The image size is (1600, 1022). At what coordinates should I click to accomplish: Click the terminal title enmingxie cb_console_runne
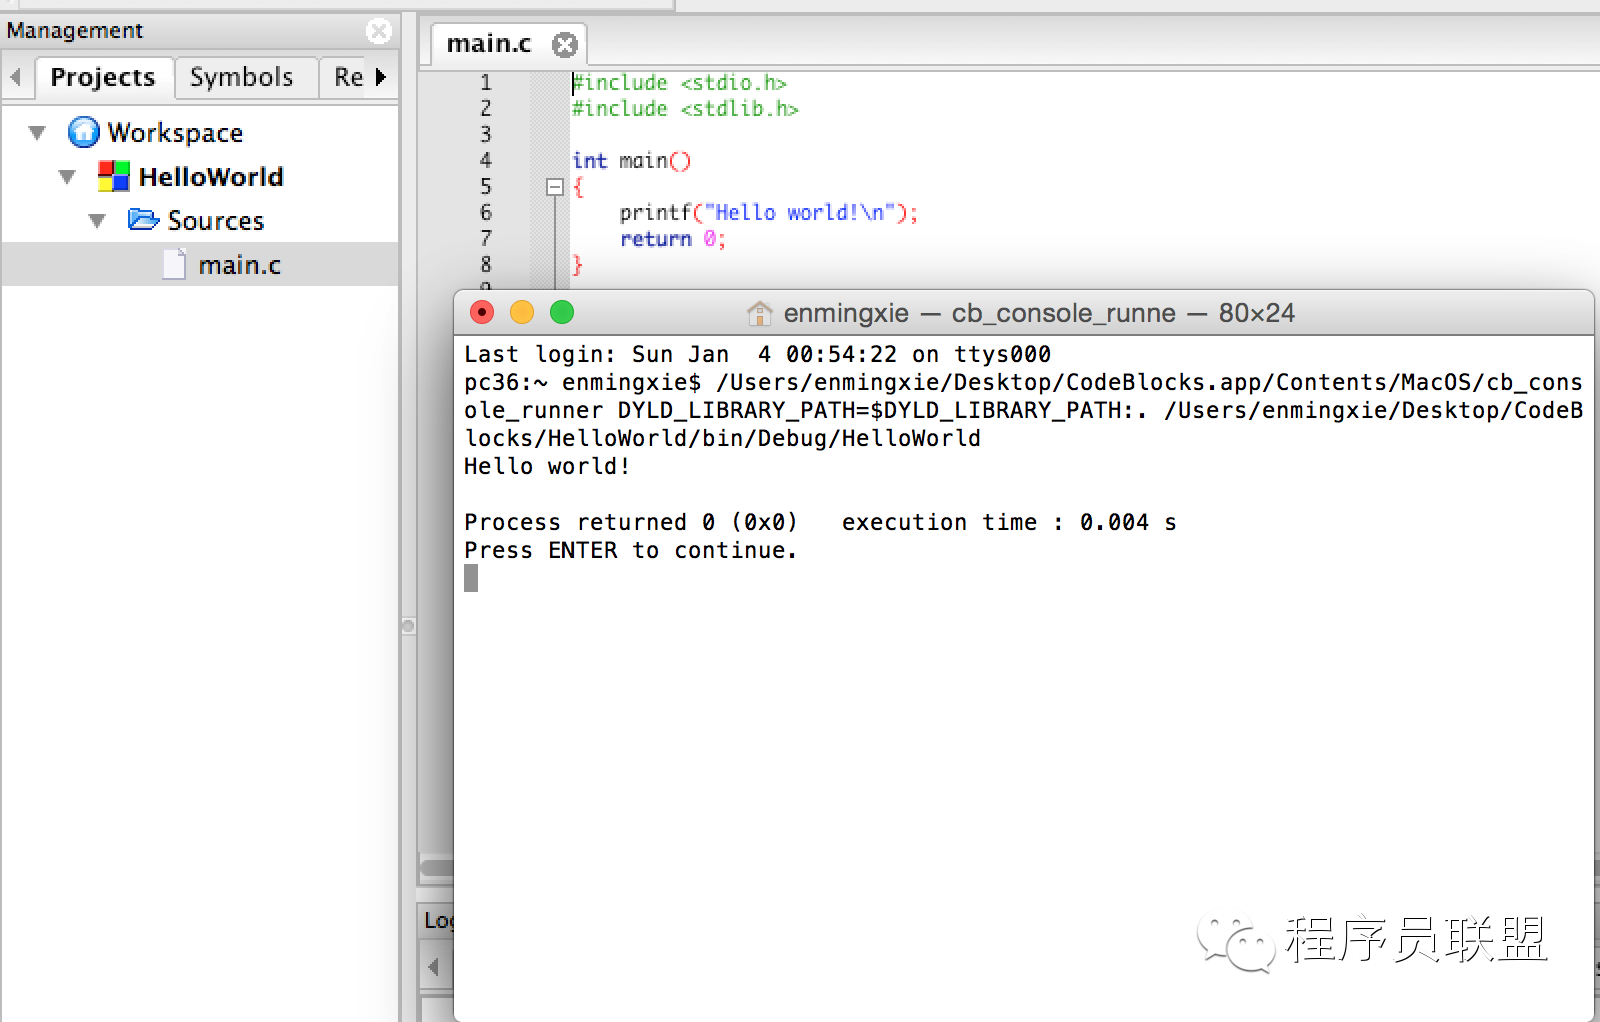point(1039,313)
